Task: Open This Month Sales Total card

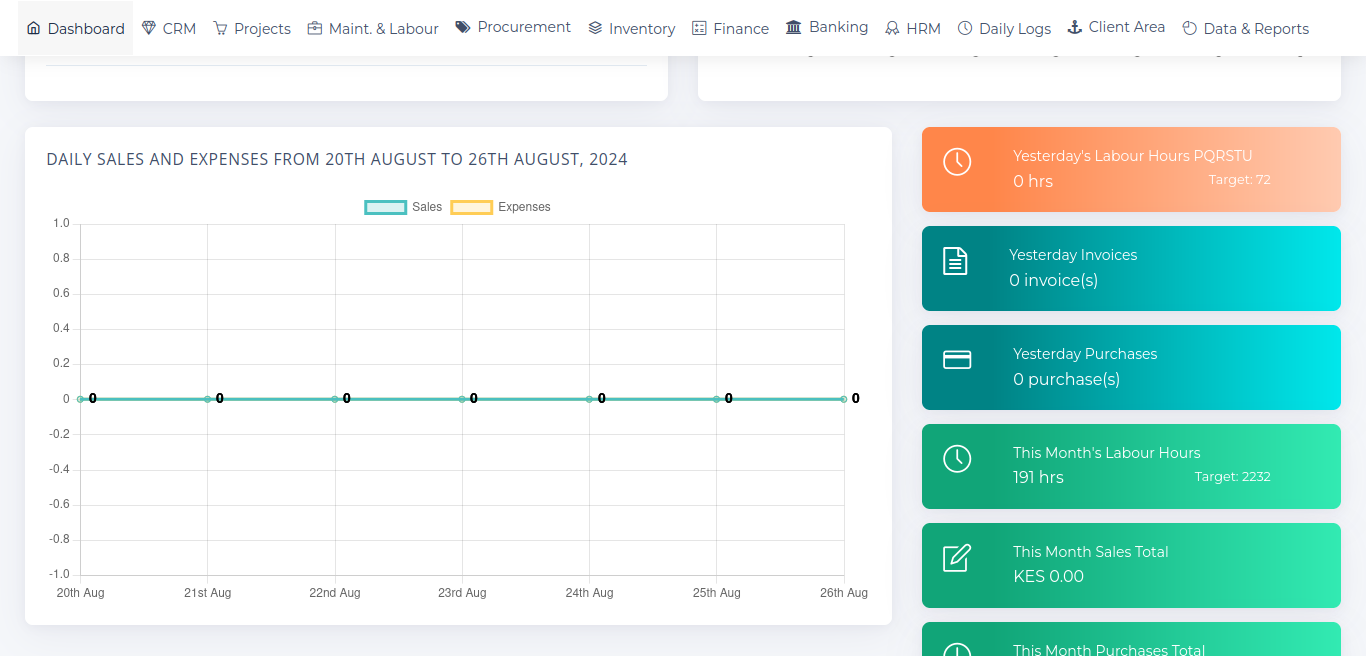Action: (x=1130, y=565)
